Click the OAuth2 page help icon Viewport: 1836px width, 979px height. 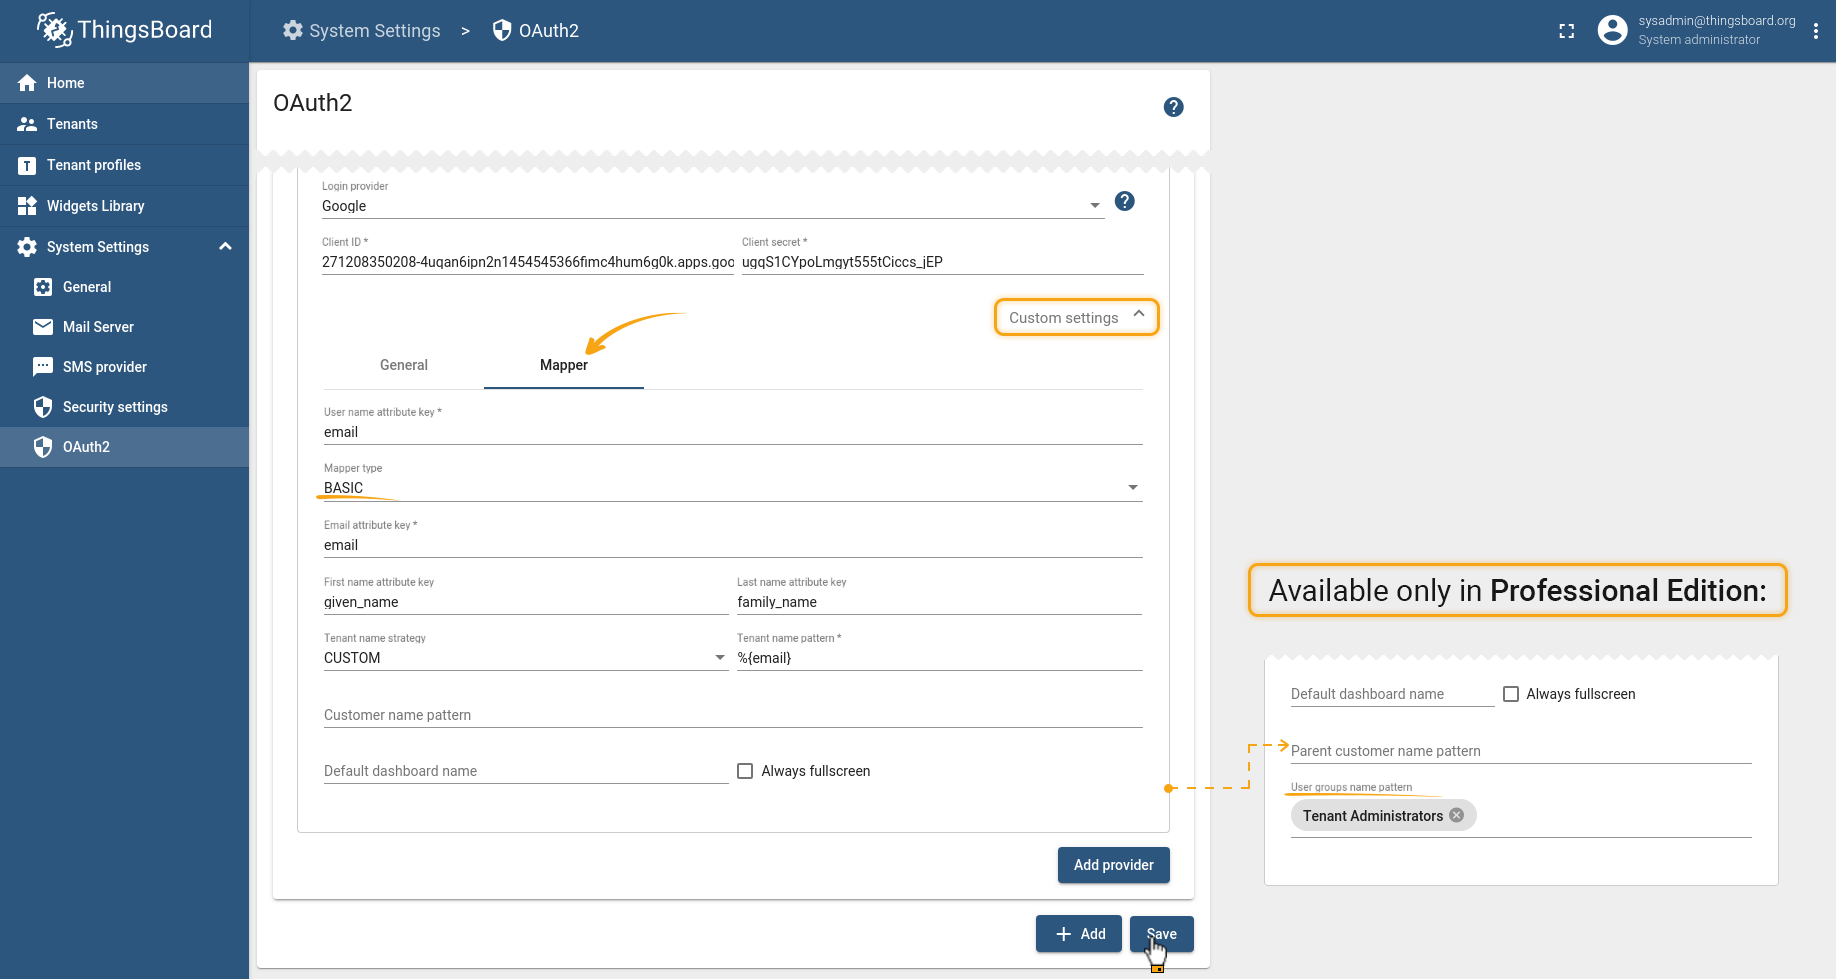[x=1174, y=107]
